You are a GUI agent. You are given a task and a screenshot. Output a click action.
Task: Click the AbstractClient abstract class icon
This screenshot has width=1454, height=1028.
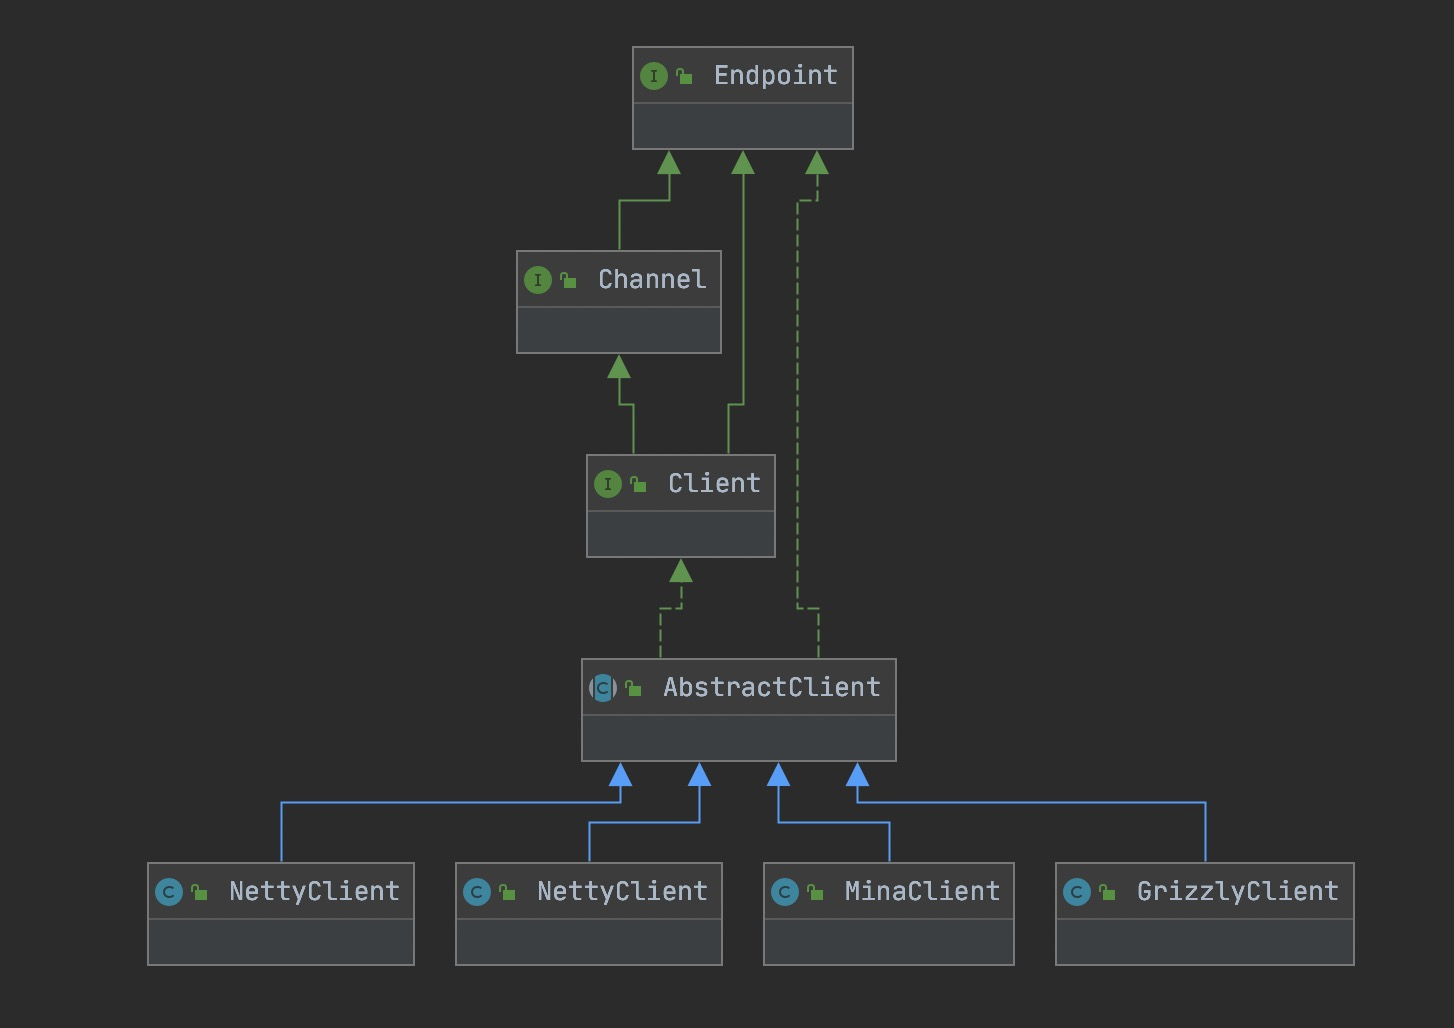point(602,688)
